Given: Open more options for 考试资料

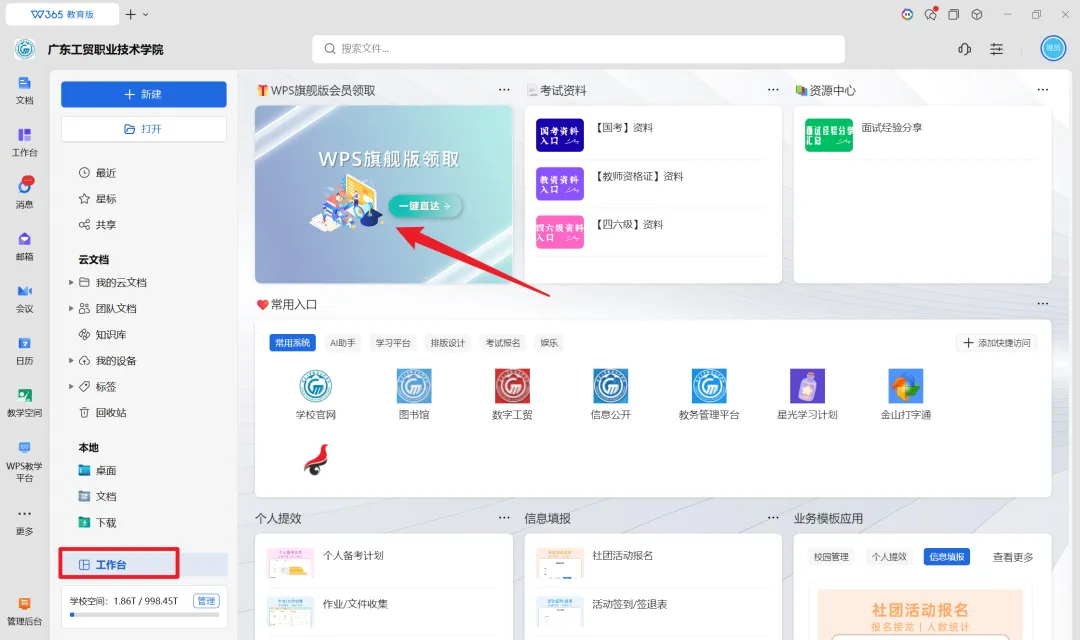Looking at the screenshot, I should pyautogui.click(x=773, y=90).
